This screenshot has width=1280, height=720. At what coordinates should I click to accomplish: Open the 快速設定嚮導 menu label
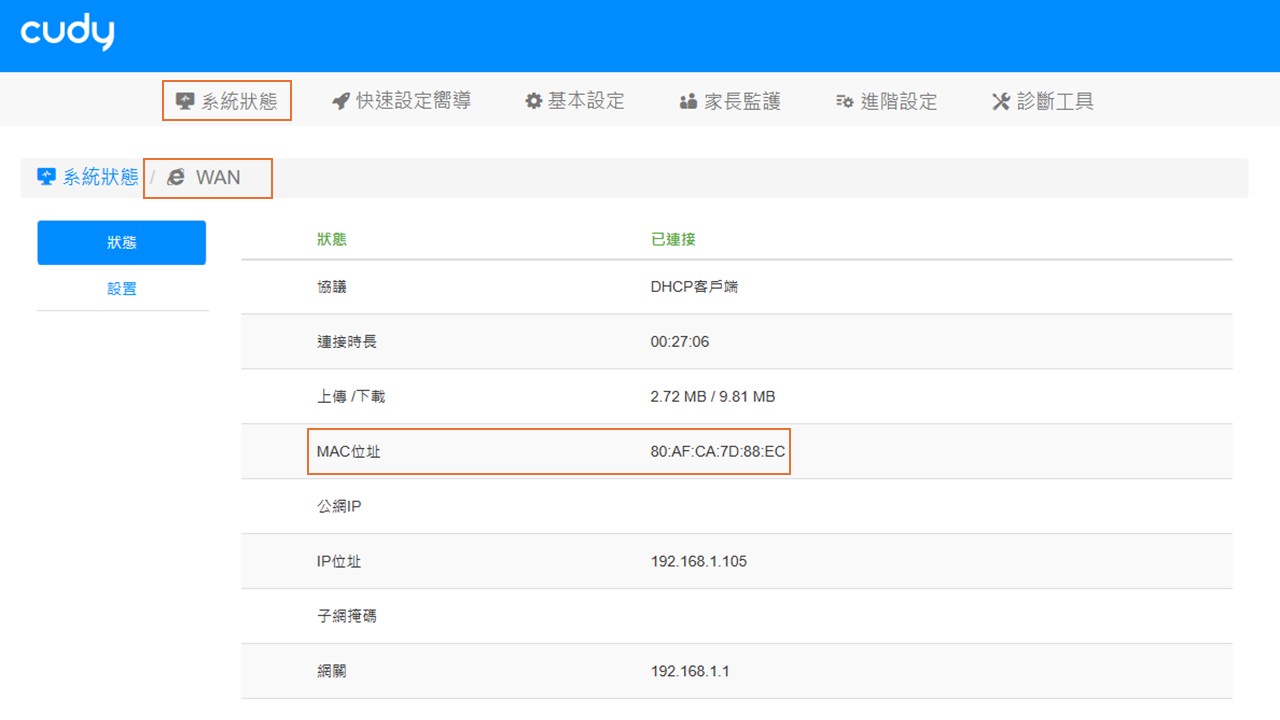[413, 101]
